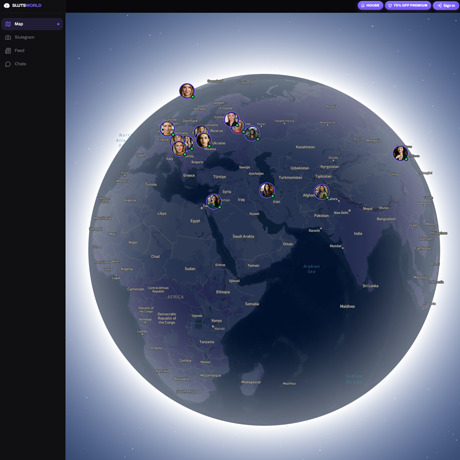Viewport: 460px width, 460px height.
Task: Click the Saudi Arabia label on globe
Action: (243, 236)
